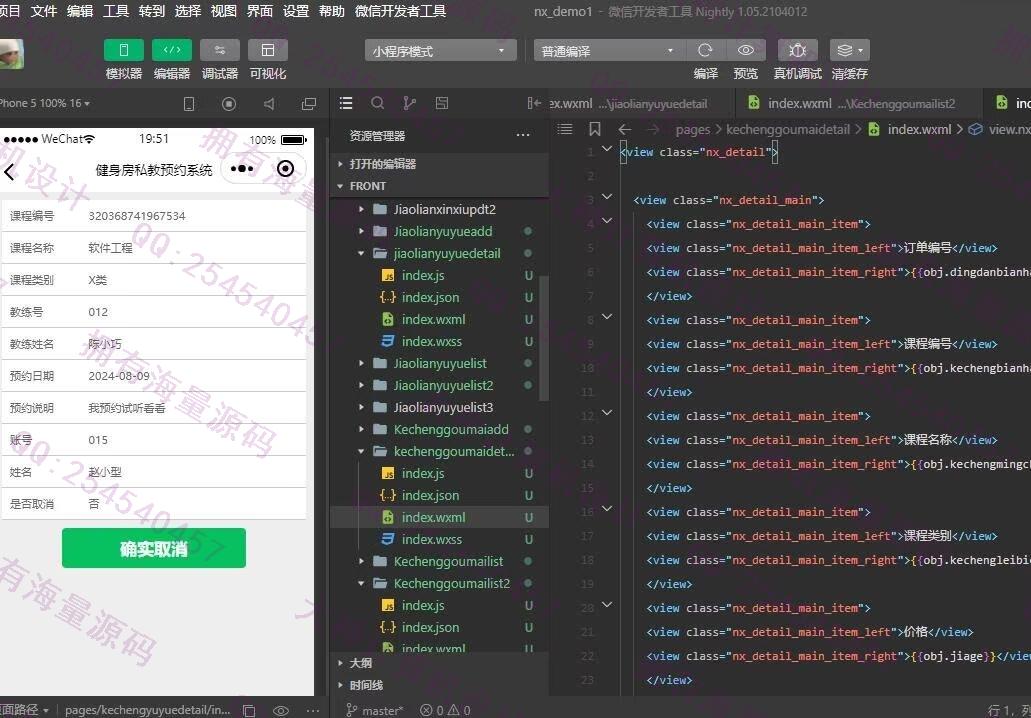Click the page path preview eye icon

click(x=281, y=710)
